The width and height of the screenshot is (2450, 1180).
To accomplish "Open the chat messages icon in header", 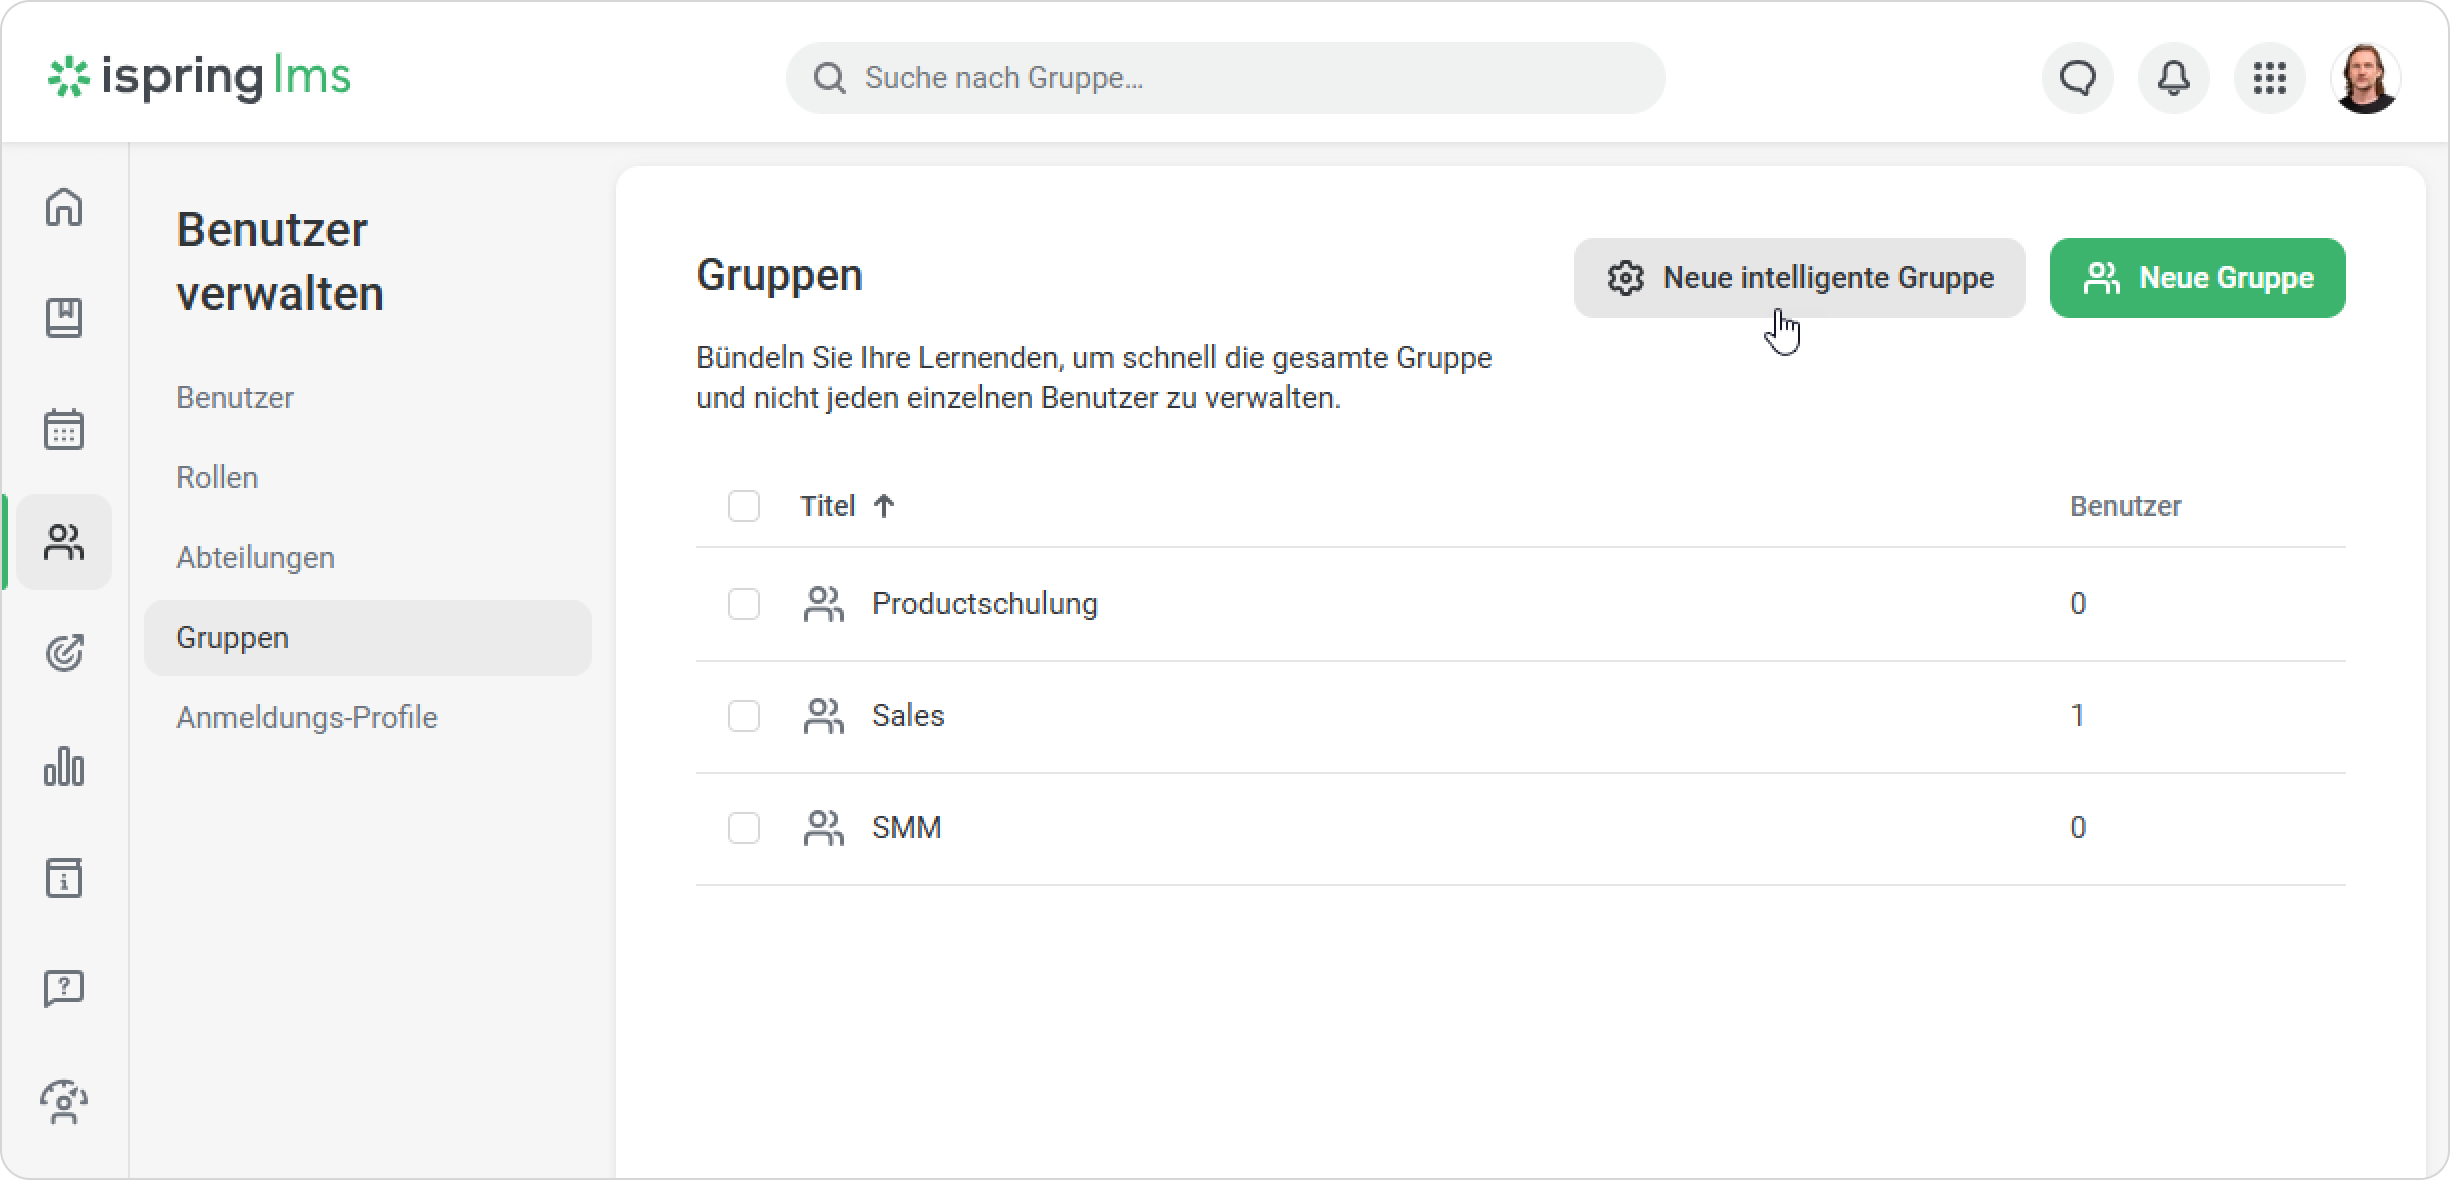I will pyautogui.click(x=2077, y=78).
